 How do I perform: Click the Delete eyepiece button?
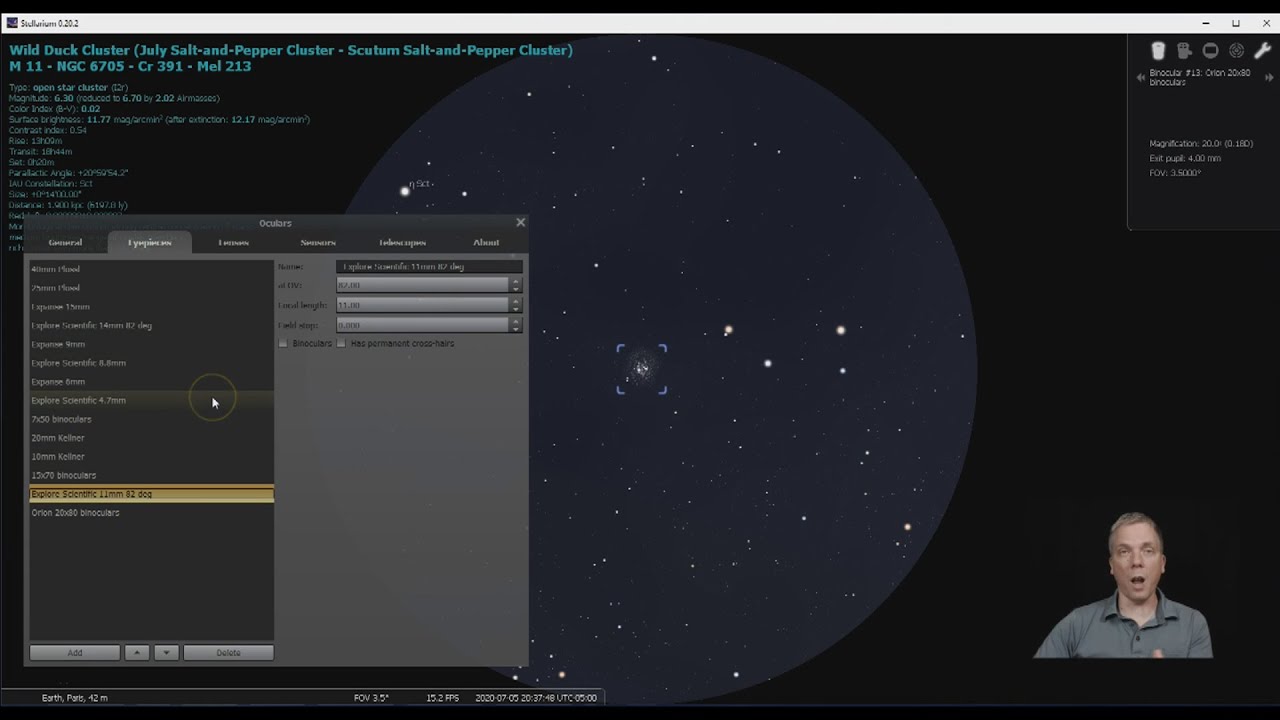click(x=228, y=652)
